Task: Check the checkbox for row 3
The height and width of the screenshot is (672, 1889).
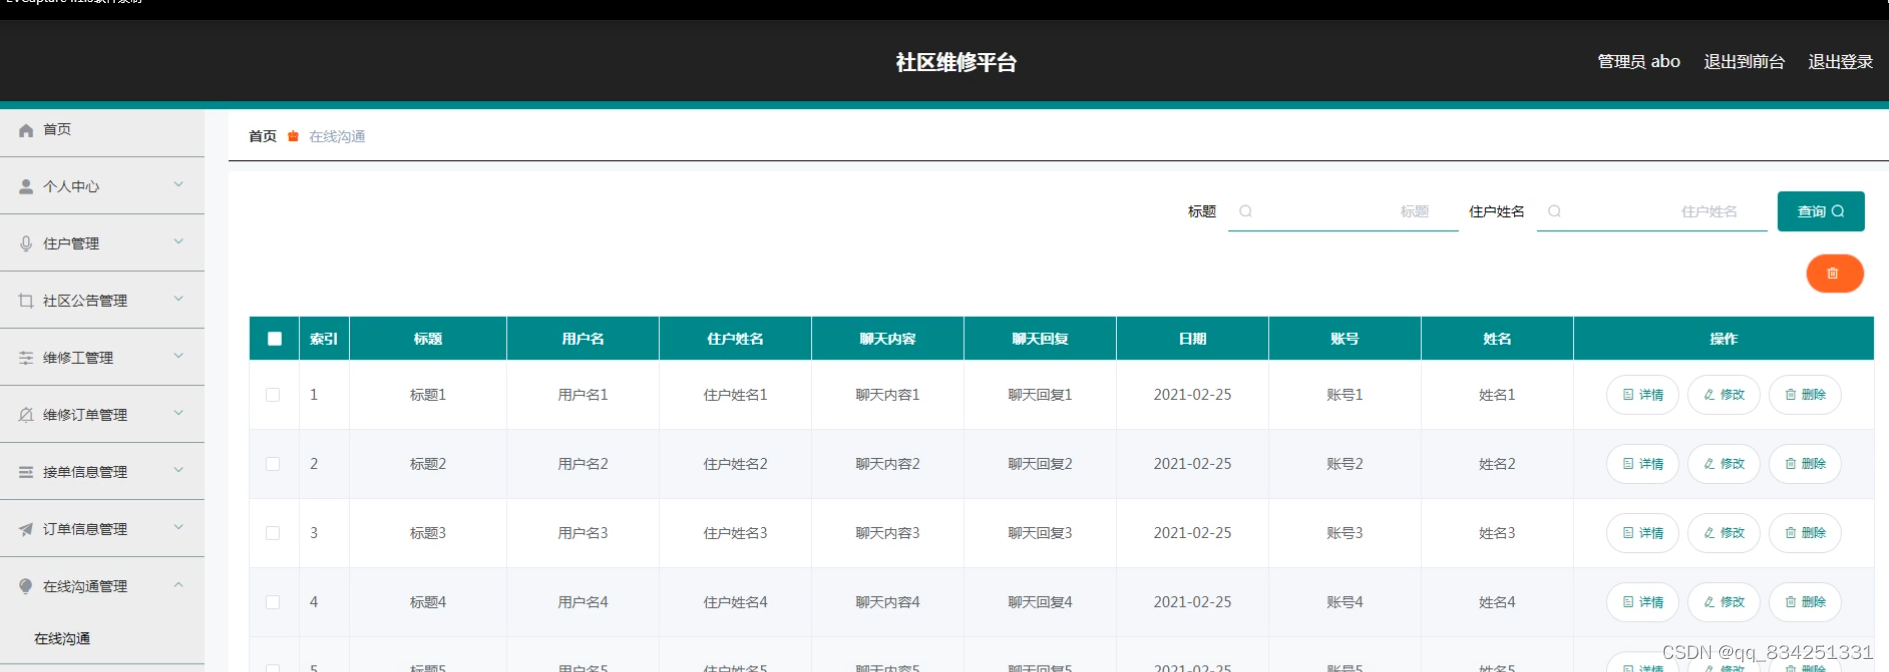Action: (272, 533)
